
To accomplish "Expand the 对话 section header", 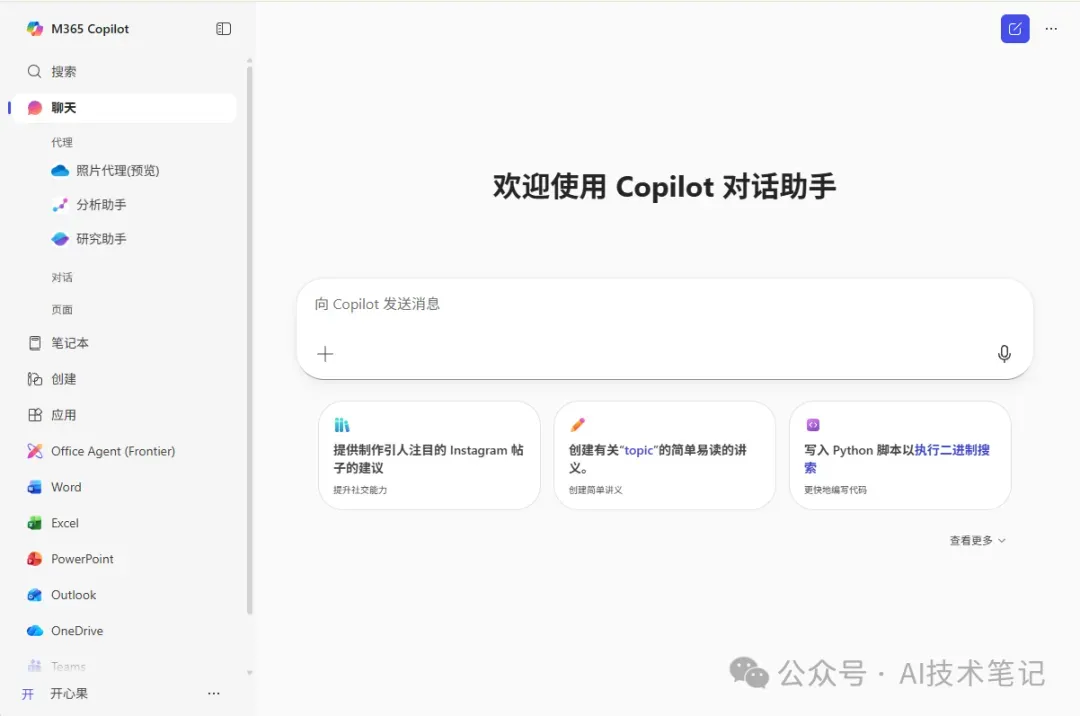I will point(62,277).
